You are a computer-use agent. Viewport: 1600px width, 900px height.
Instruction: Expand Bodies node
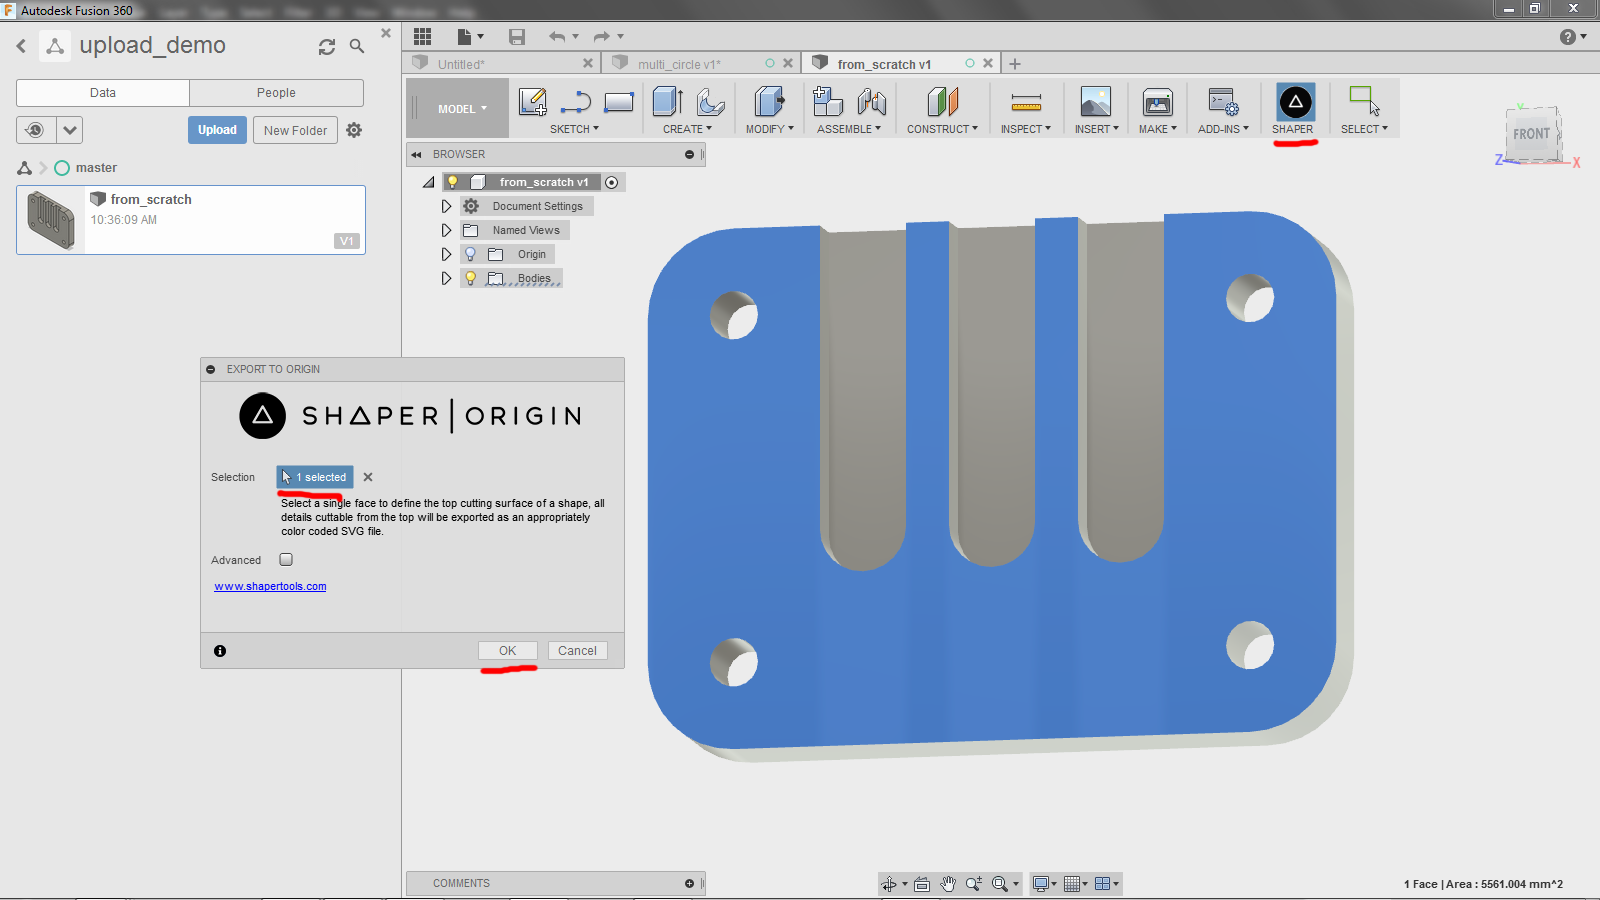pos(446,278)
